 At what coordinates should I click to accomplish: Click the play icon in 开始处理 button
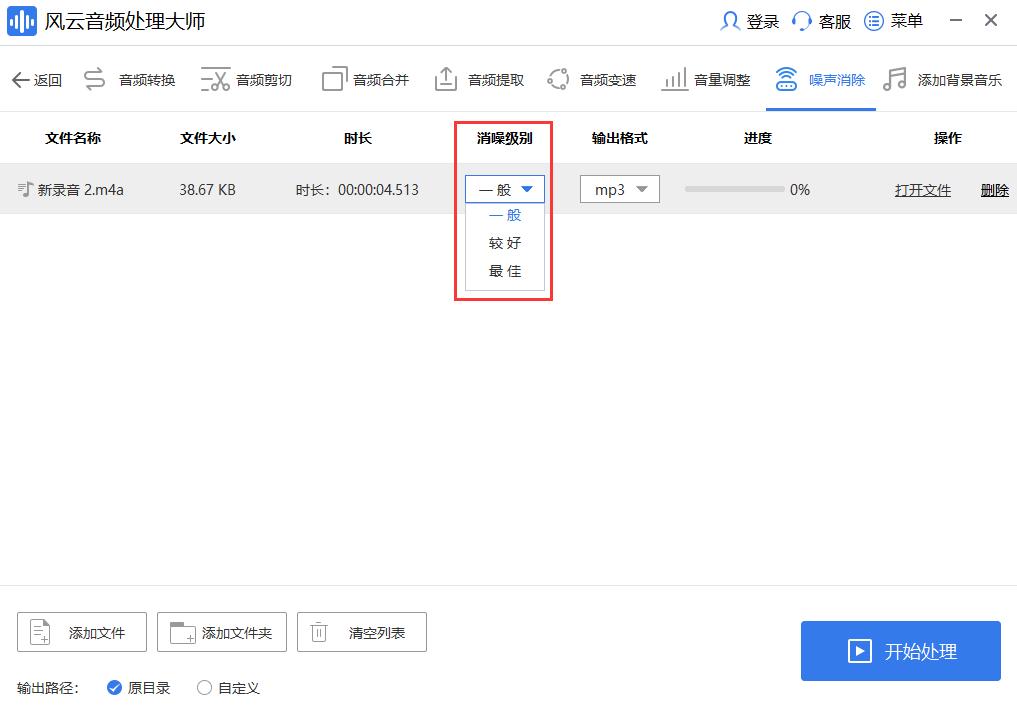click(x=859, y=651)
